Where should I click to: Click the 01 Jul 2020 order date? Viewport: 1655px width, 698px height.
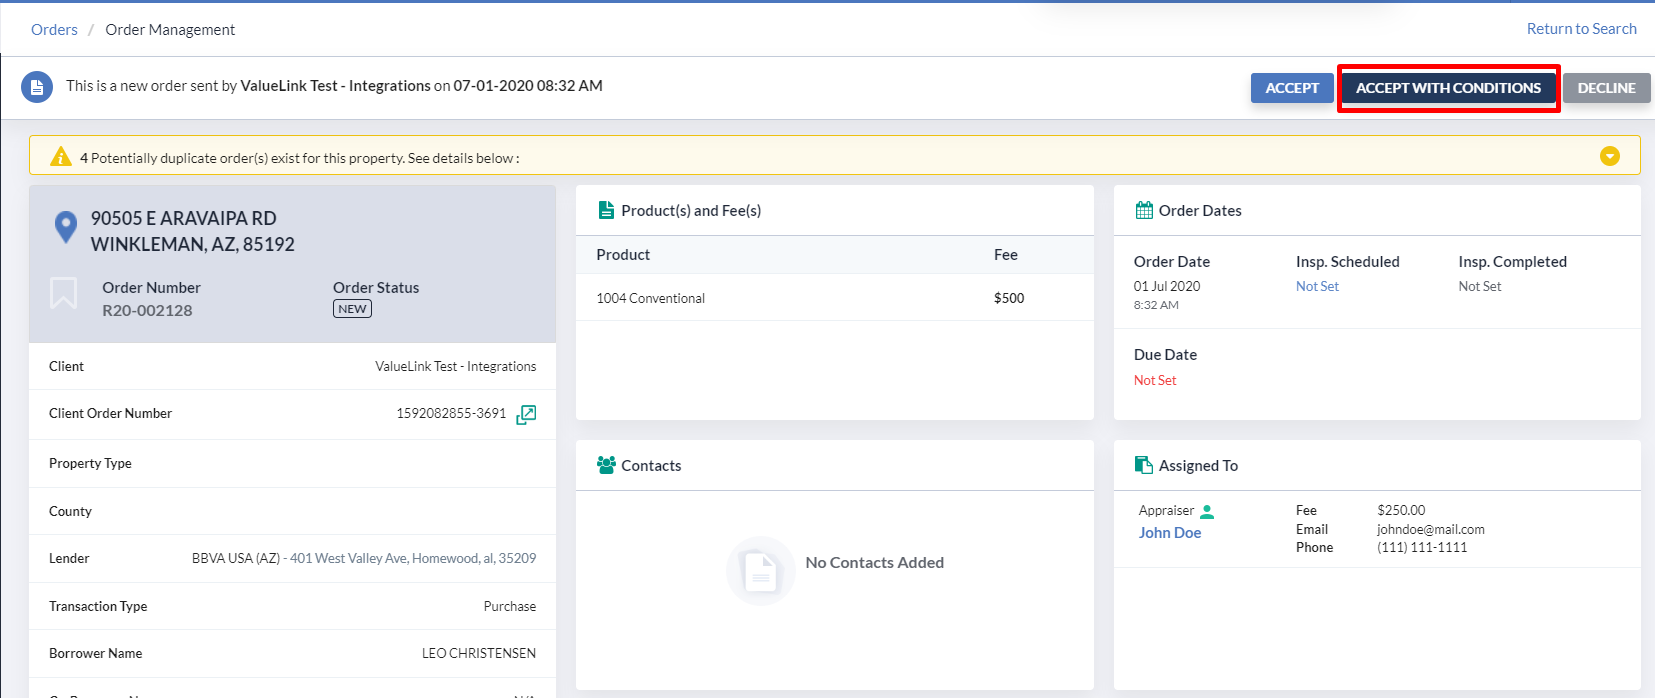tap(1167, 286)
